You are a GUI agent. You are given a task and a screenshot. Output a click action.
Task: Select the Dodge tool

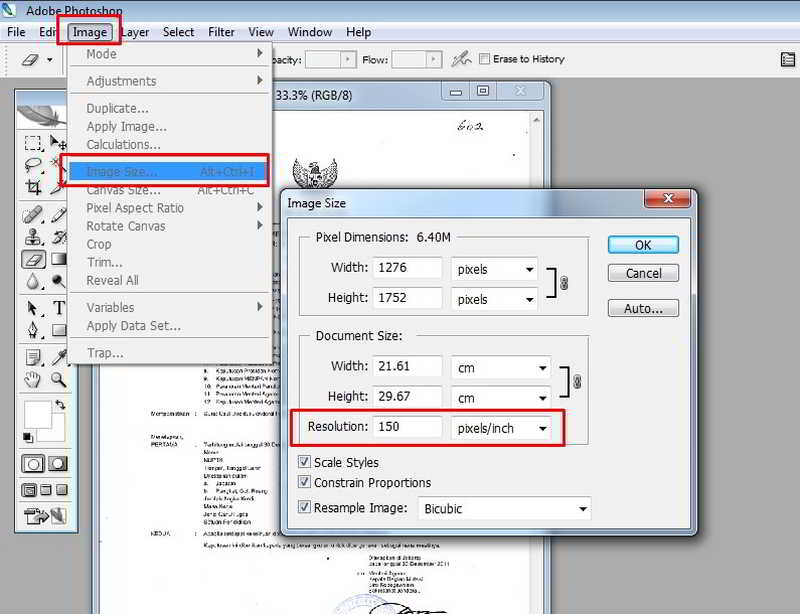tap(59, 281)
